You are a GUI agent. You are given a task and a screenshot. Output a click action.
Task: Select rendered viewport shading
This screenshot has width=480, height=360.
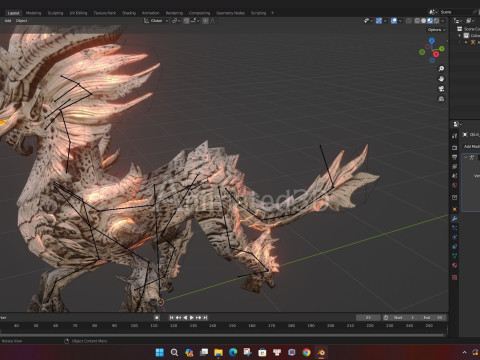point(436,21)
